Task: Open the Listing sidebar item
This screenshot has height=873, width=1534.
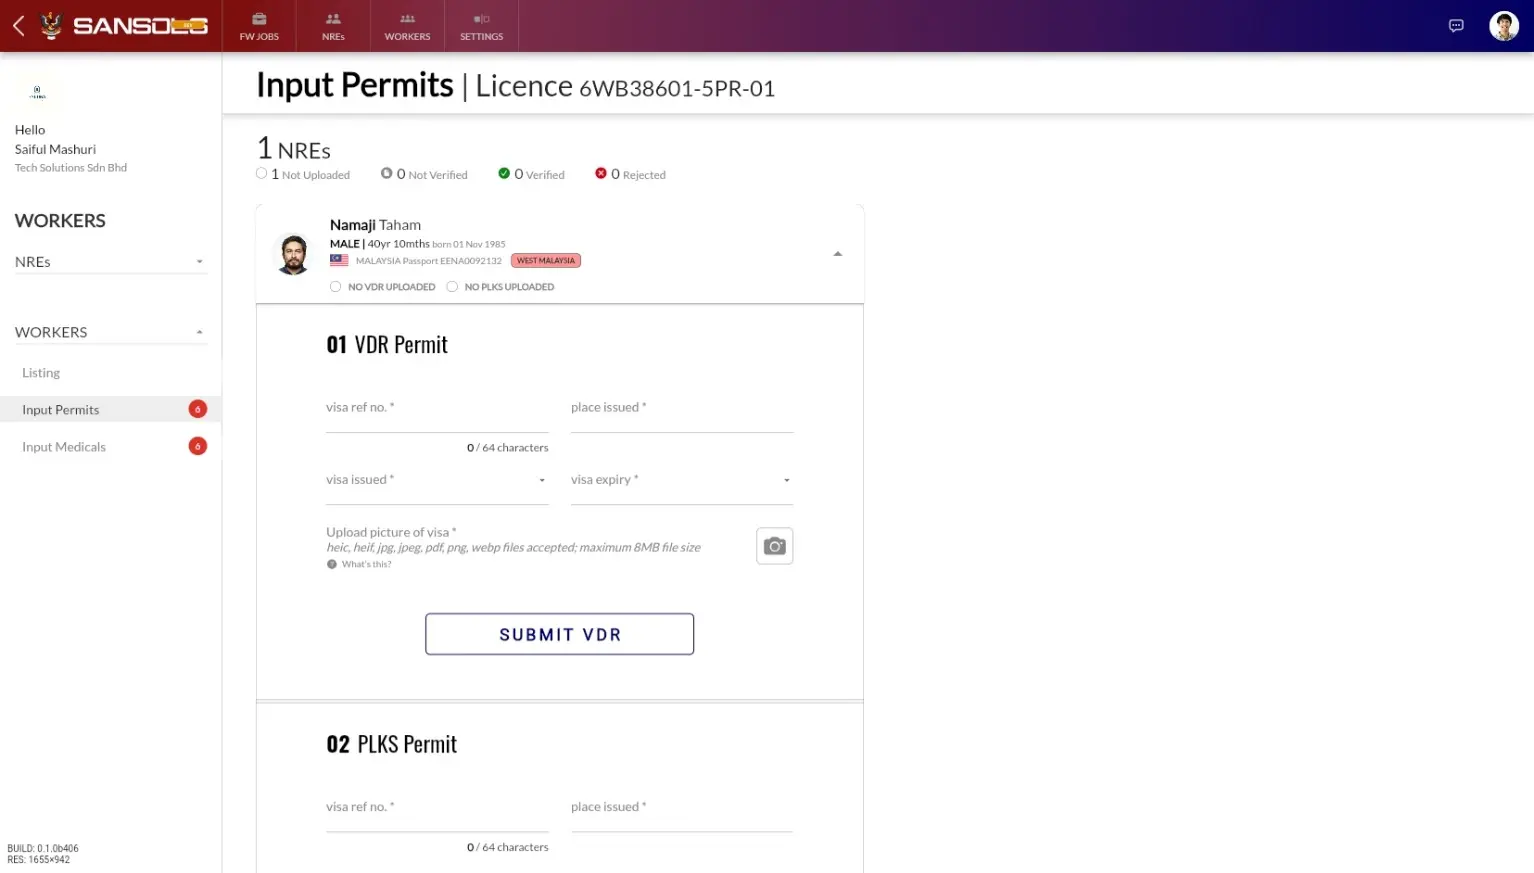Action: click(41, 373)
